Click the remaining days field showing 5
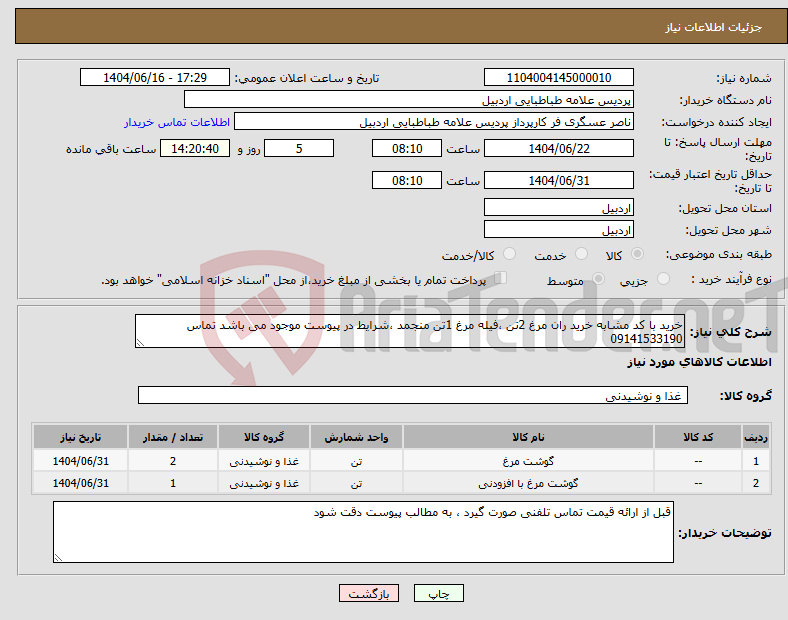The width and height of the screenshot is (788, 620). 299,148
